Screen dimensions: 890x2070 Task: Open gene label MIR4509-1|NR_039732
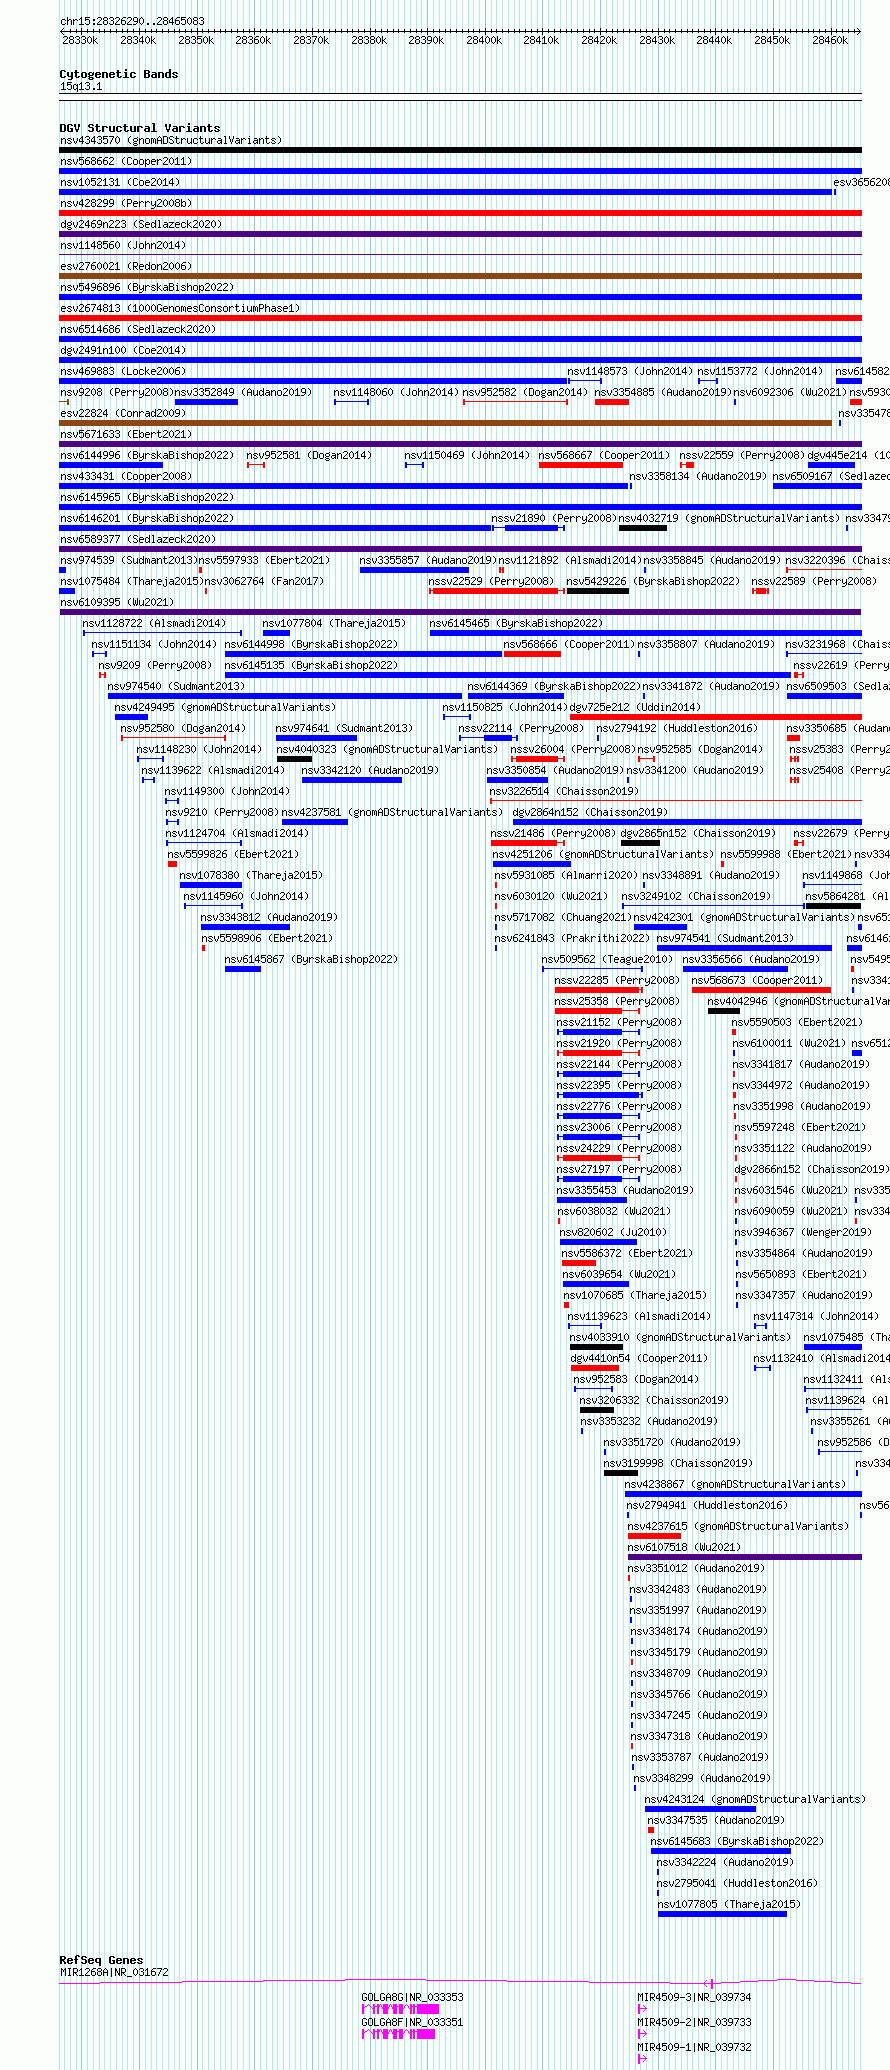click(694, 2047)
